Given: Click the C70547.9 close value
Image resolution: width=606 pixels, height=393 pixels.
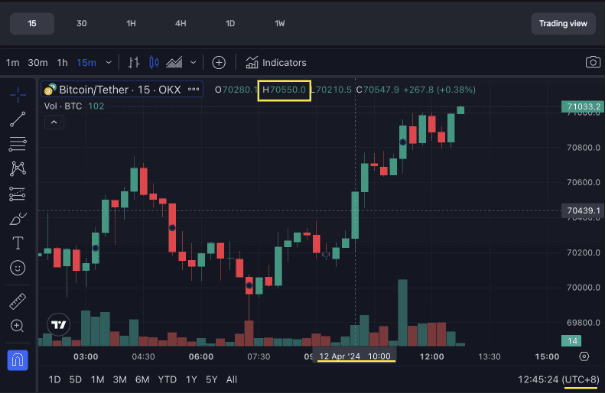Looking at the screenshot, I should (378, 90).
